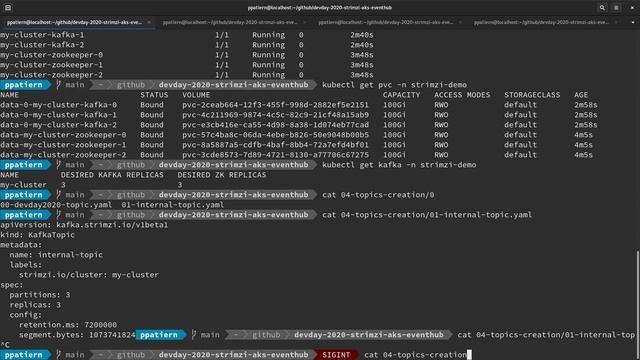Click volume ID starting pvc-8a5887a5

click(276, 145)
